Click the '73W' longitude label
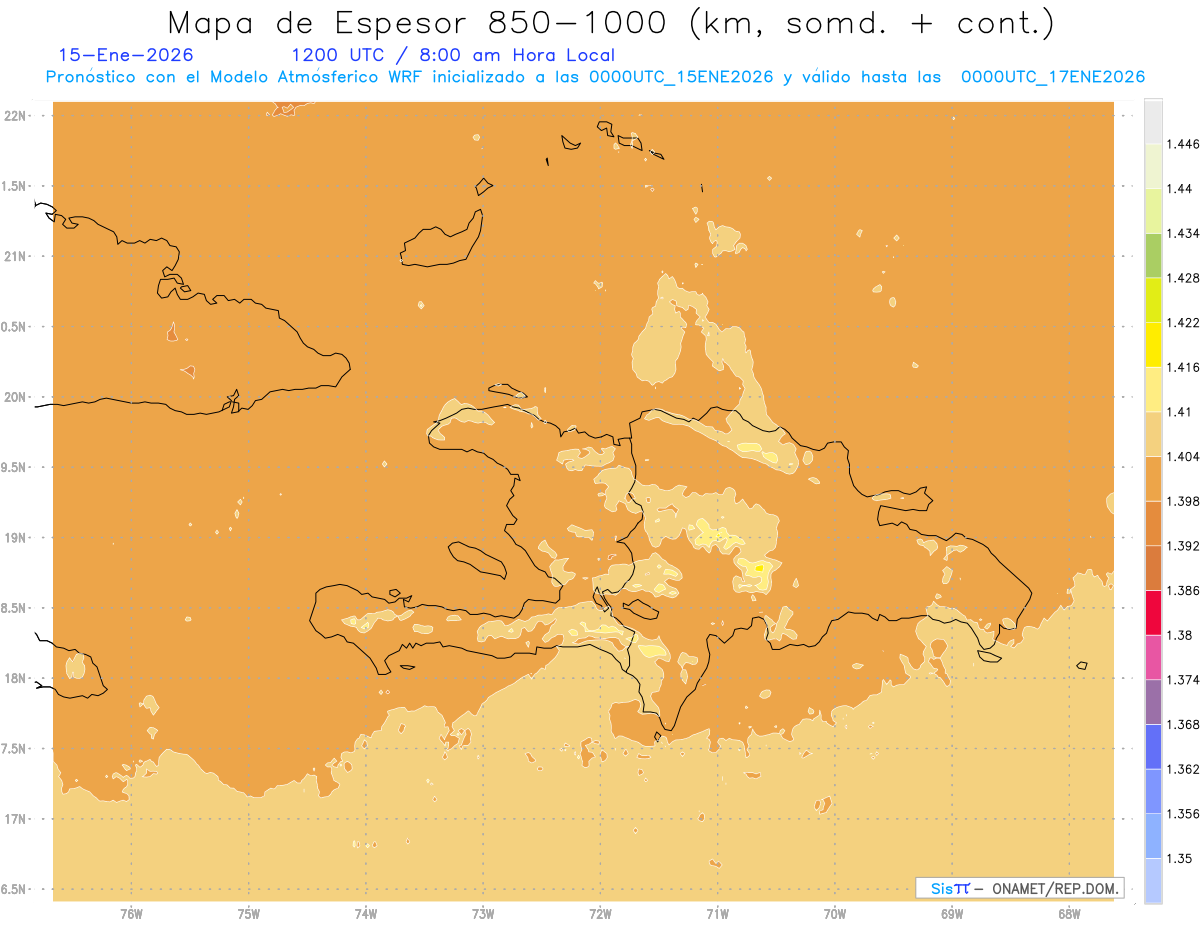 483,914
